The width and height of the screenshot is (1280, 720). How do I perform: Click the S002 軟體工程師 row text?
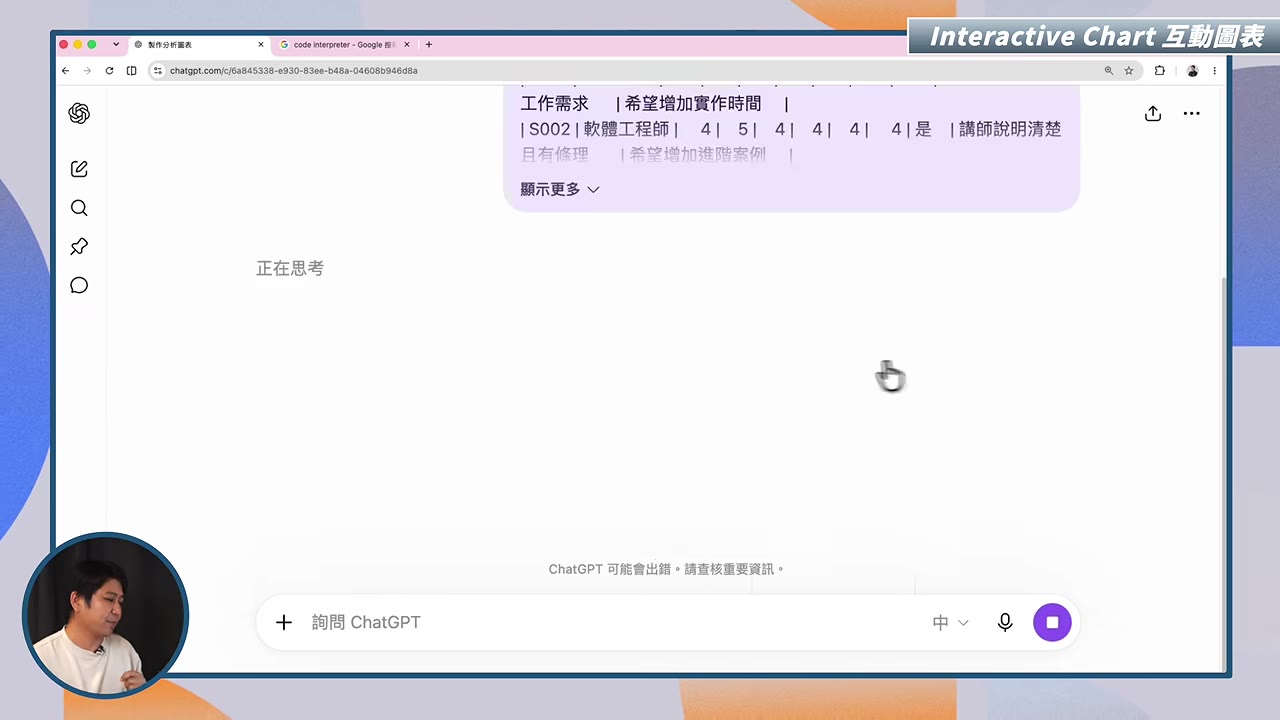(599, 129)
